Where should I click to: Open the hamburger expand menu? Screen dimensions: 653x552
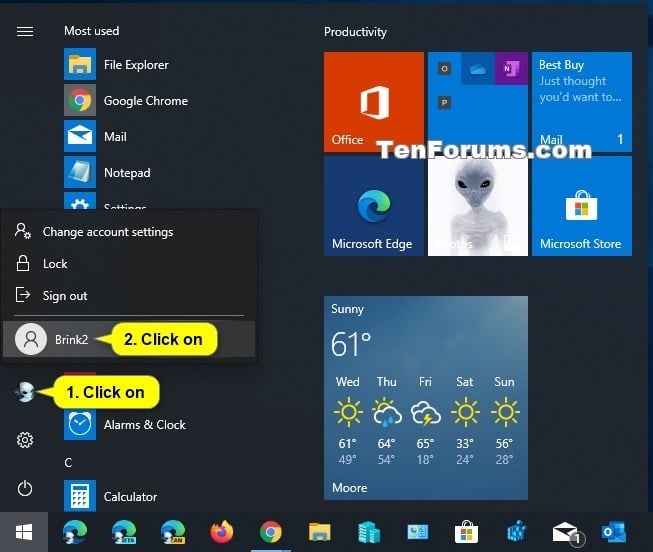click(25, 31)
